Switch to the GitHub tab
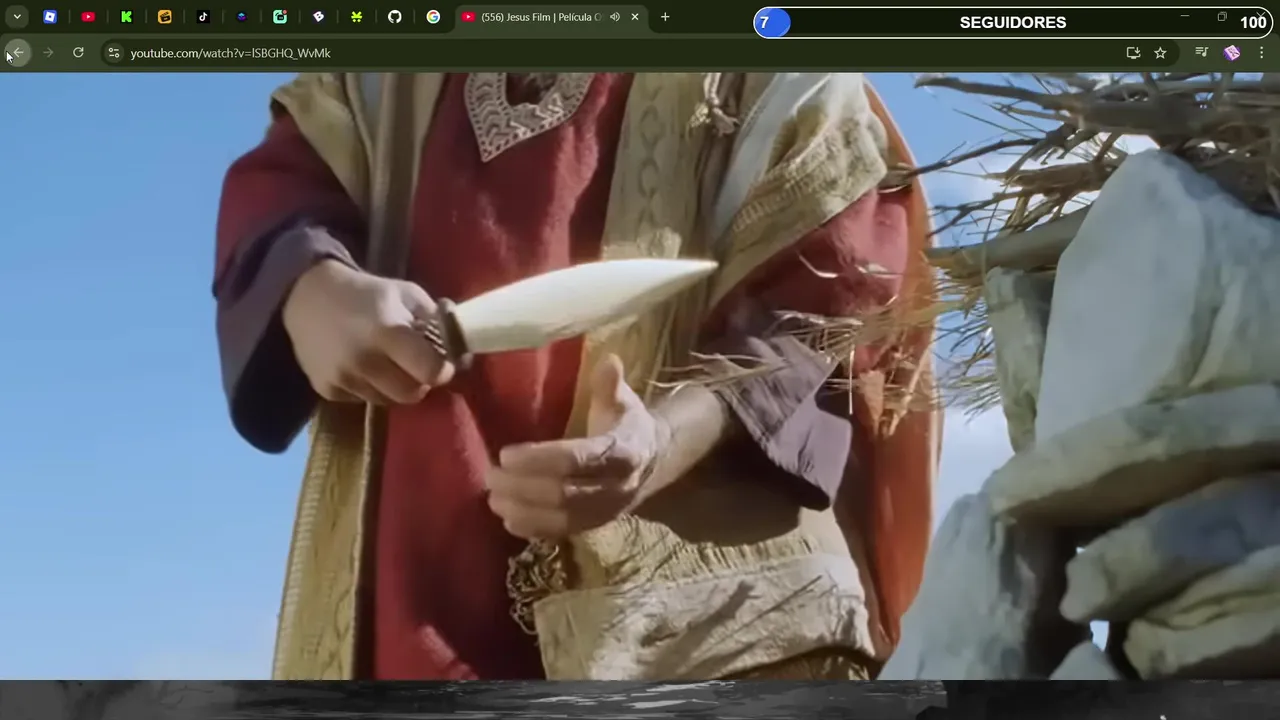This screenshot has height=720, width=1280. click(x=395, y=17)
